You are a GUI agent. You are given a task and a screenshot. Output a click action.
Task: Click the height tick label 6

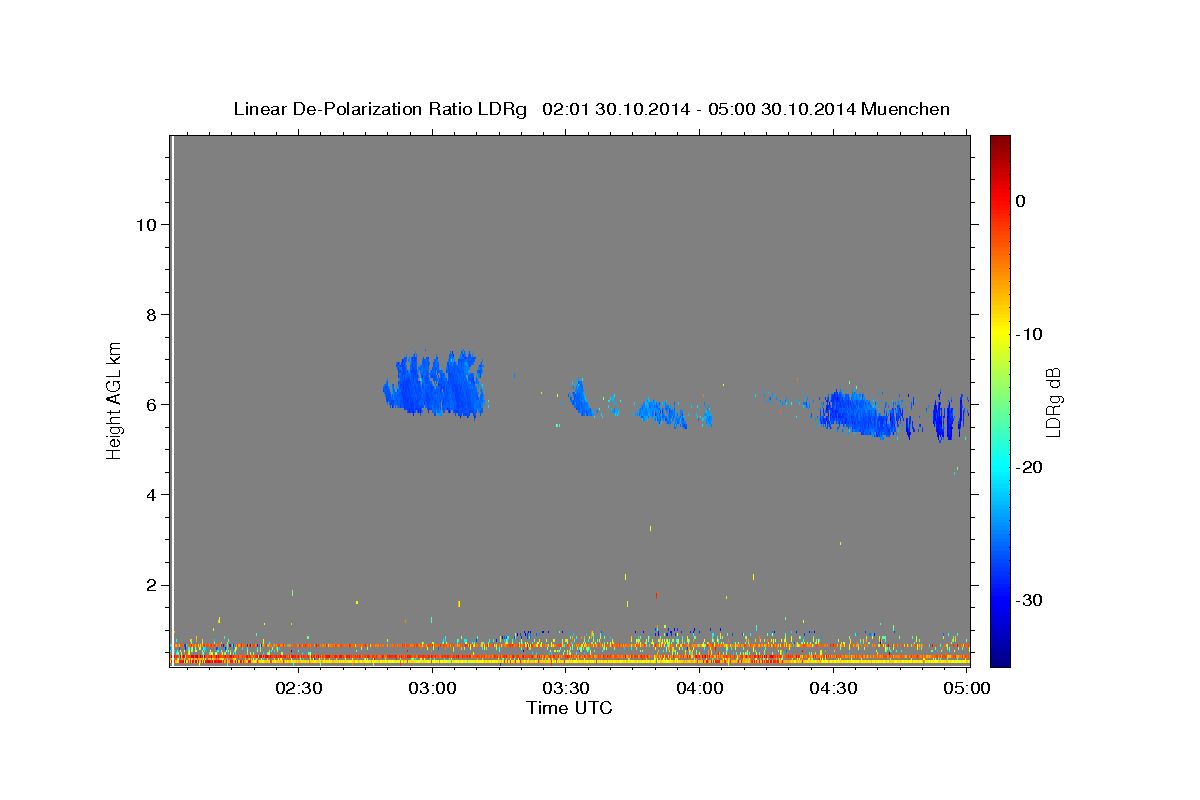click(x=151, y=405)
